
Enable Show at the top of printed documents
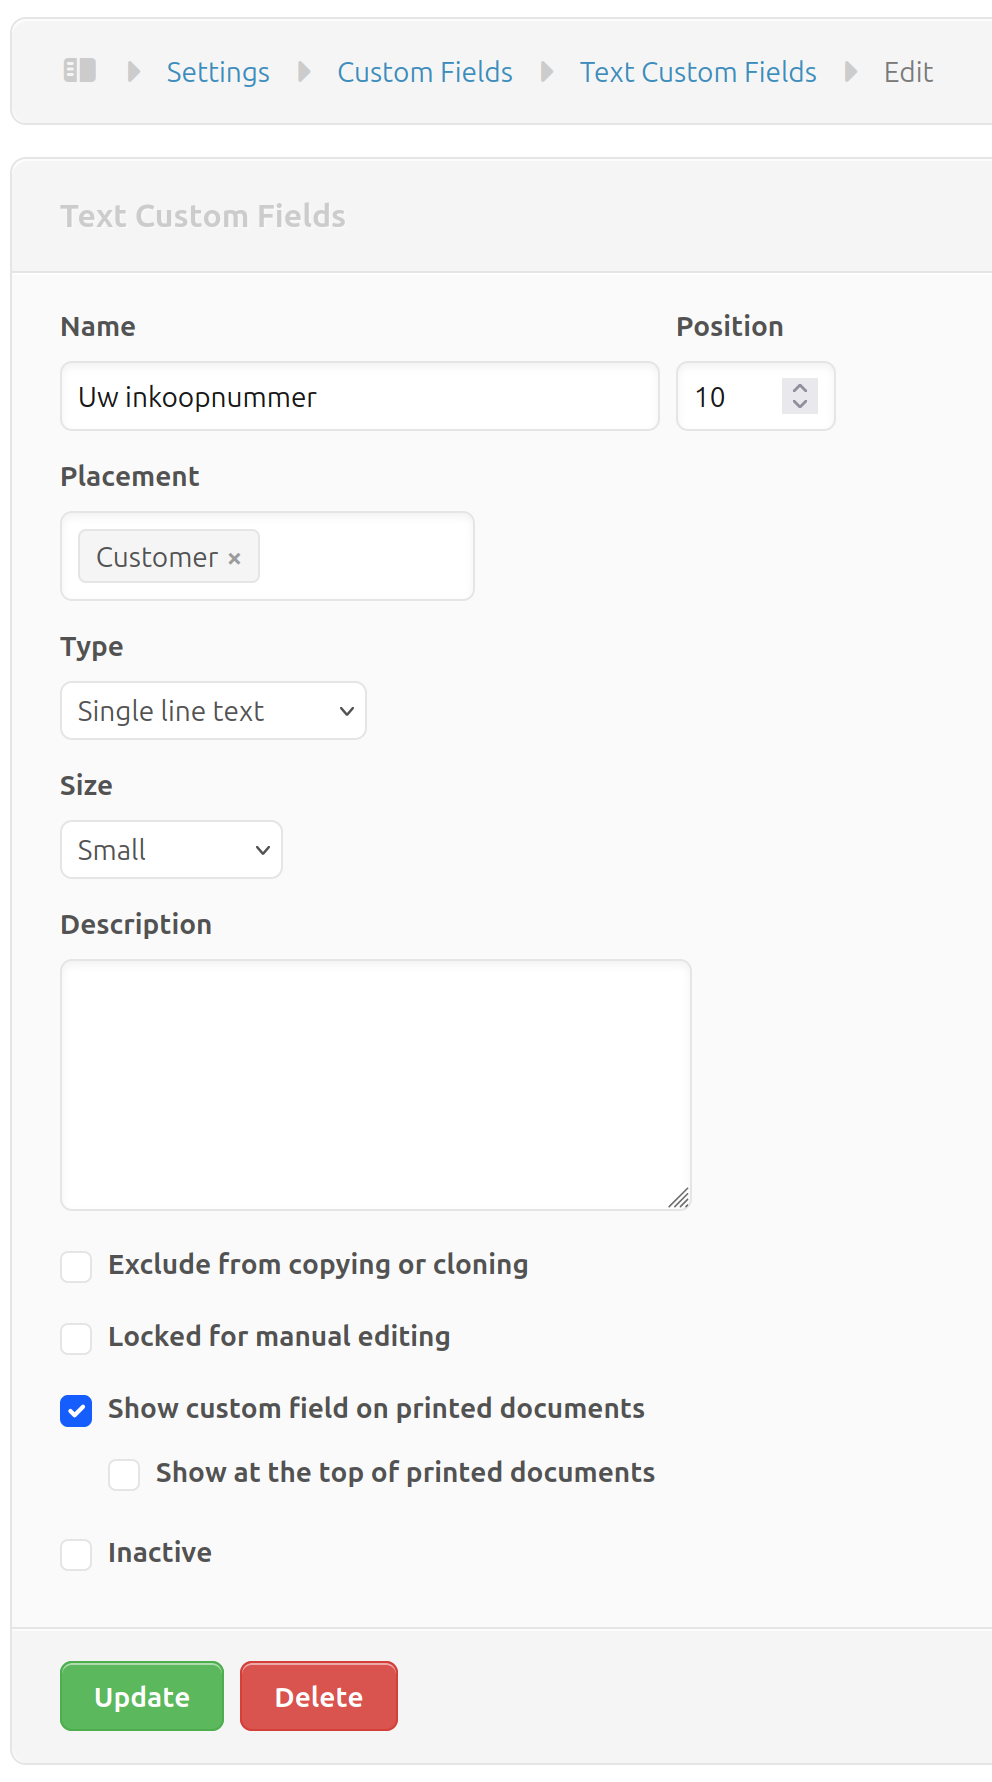[x=124, y=1474]
